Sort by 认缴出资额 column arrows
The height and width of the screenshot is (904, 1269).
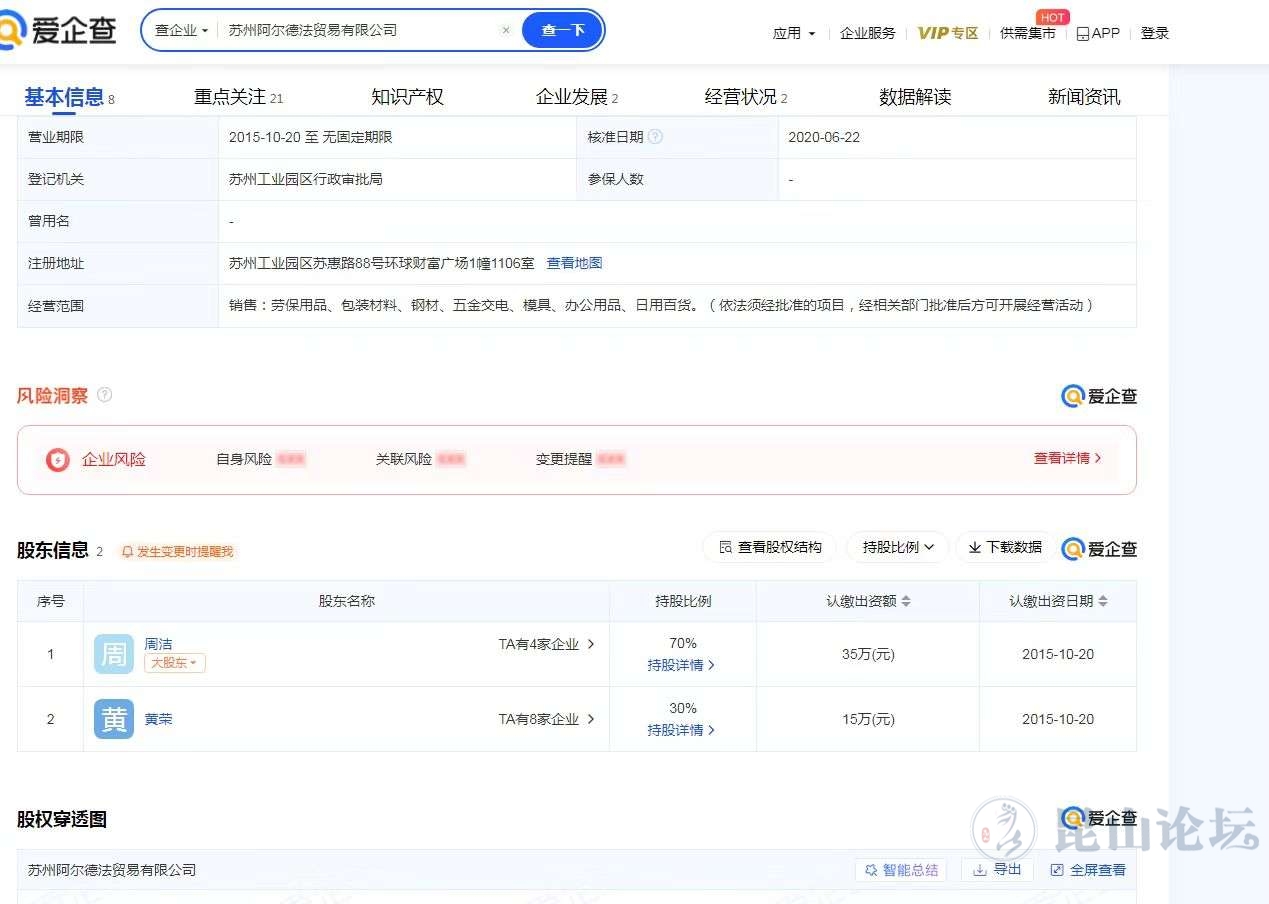click(x=906, y=601)
